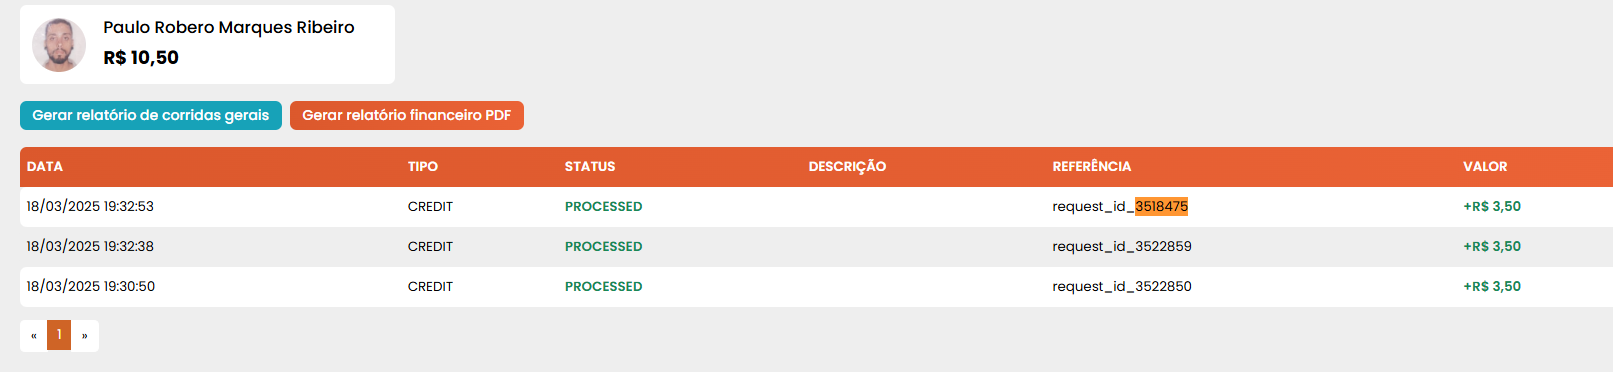Click PROCESSED status of 19:32:38 transaction
This screenshot has width=1613, height=372.
coord(604,246)
